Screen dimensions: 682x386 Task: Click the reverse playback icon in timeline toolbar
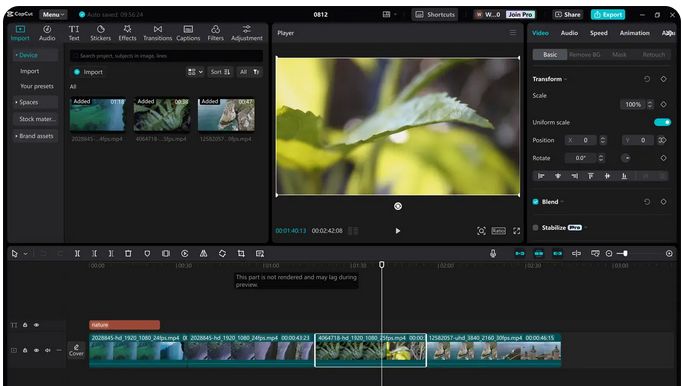(x=184, y=253)
